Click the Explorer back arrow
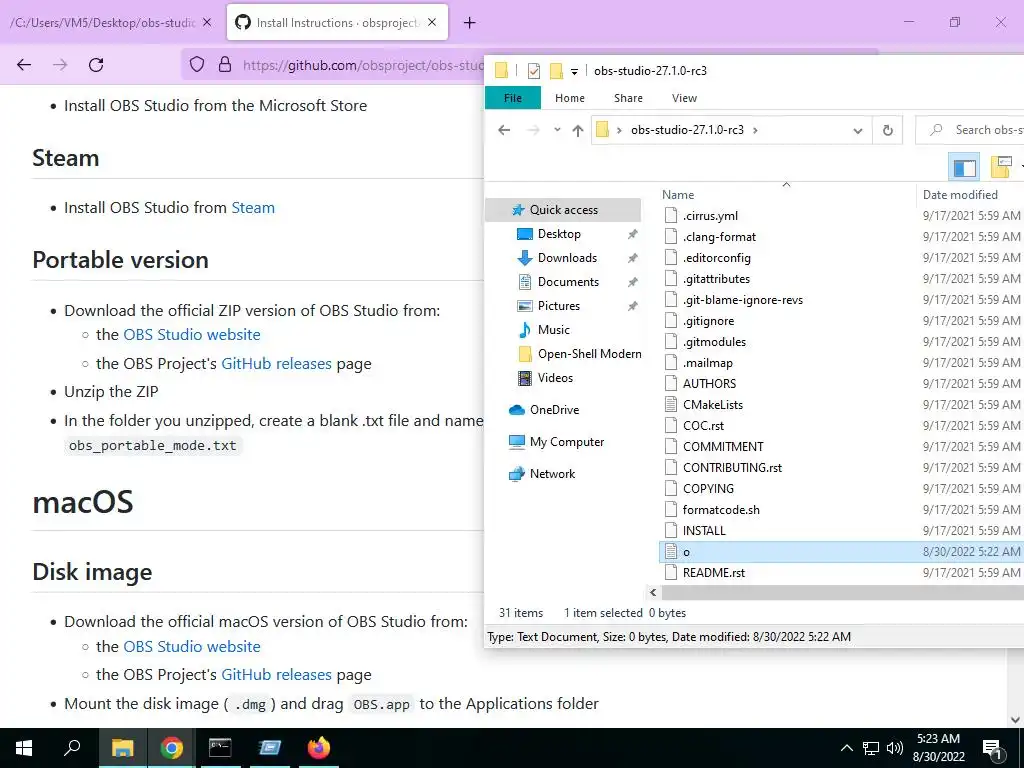Viewport: 1024px width, 768px height. click(x=504, y=130)
